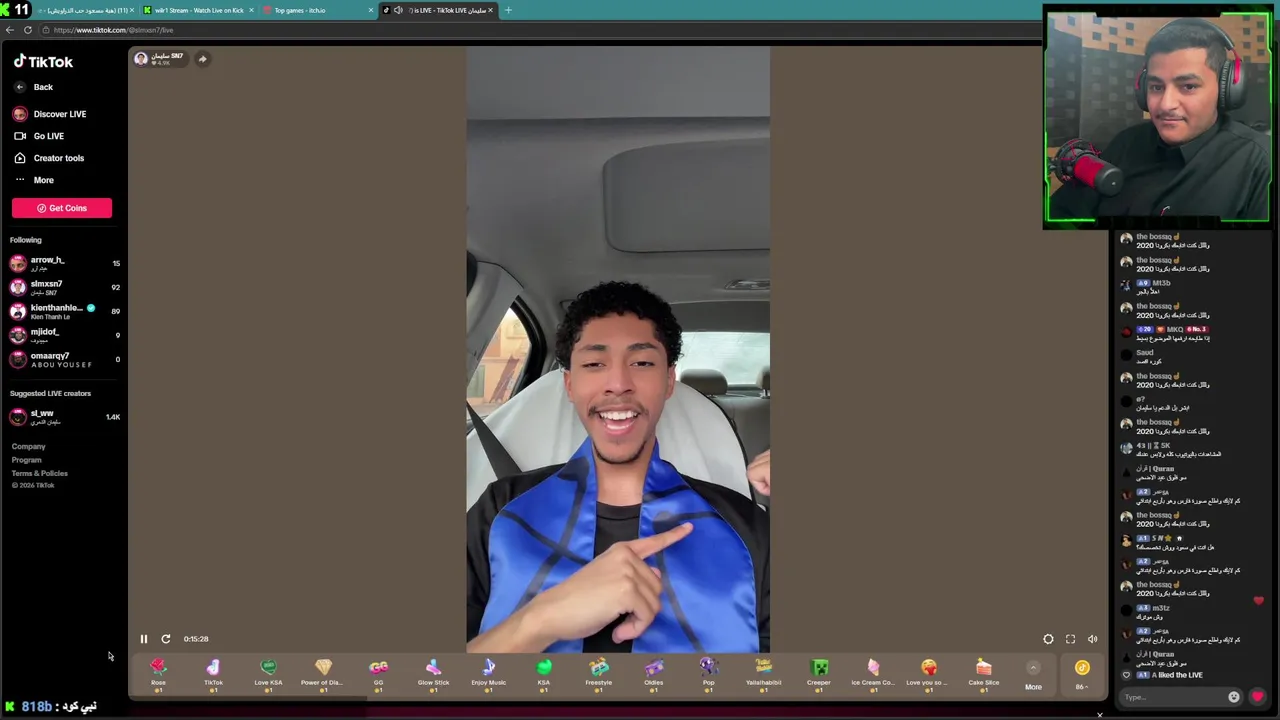
Task: Open the Company footer link
Action: tap(28, 446)
